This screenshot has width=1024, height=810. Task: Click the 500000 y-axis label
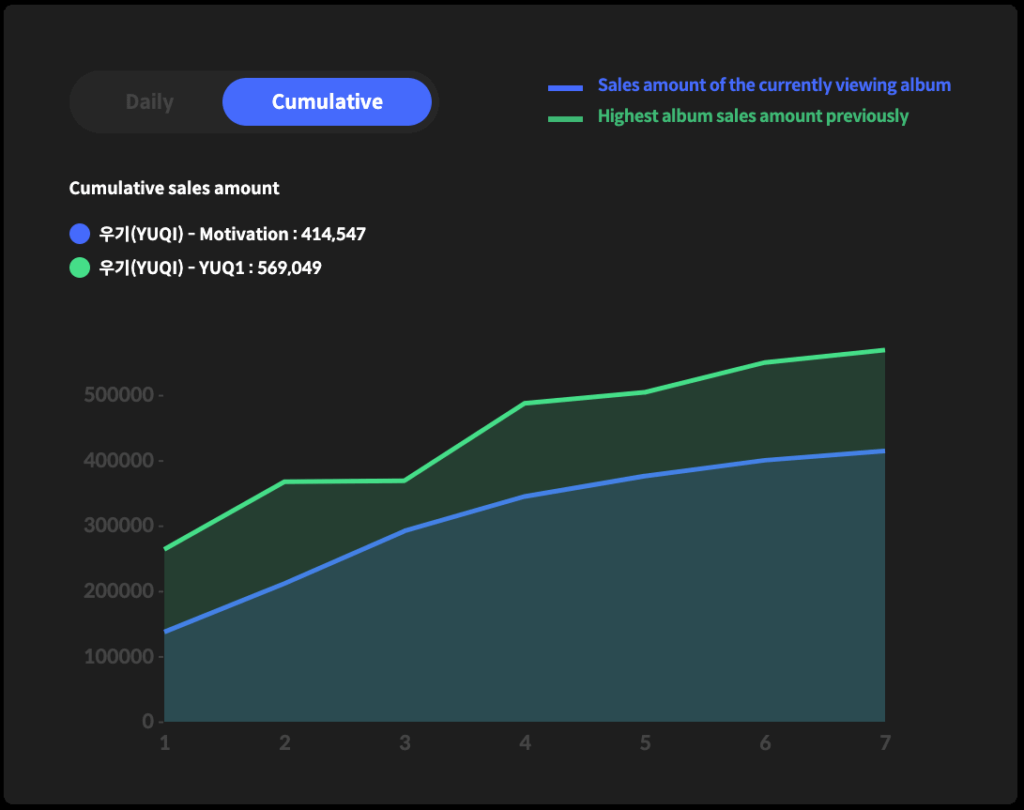119,395
